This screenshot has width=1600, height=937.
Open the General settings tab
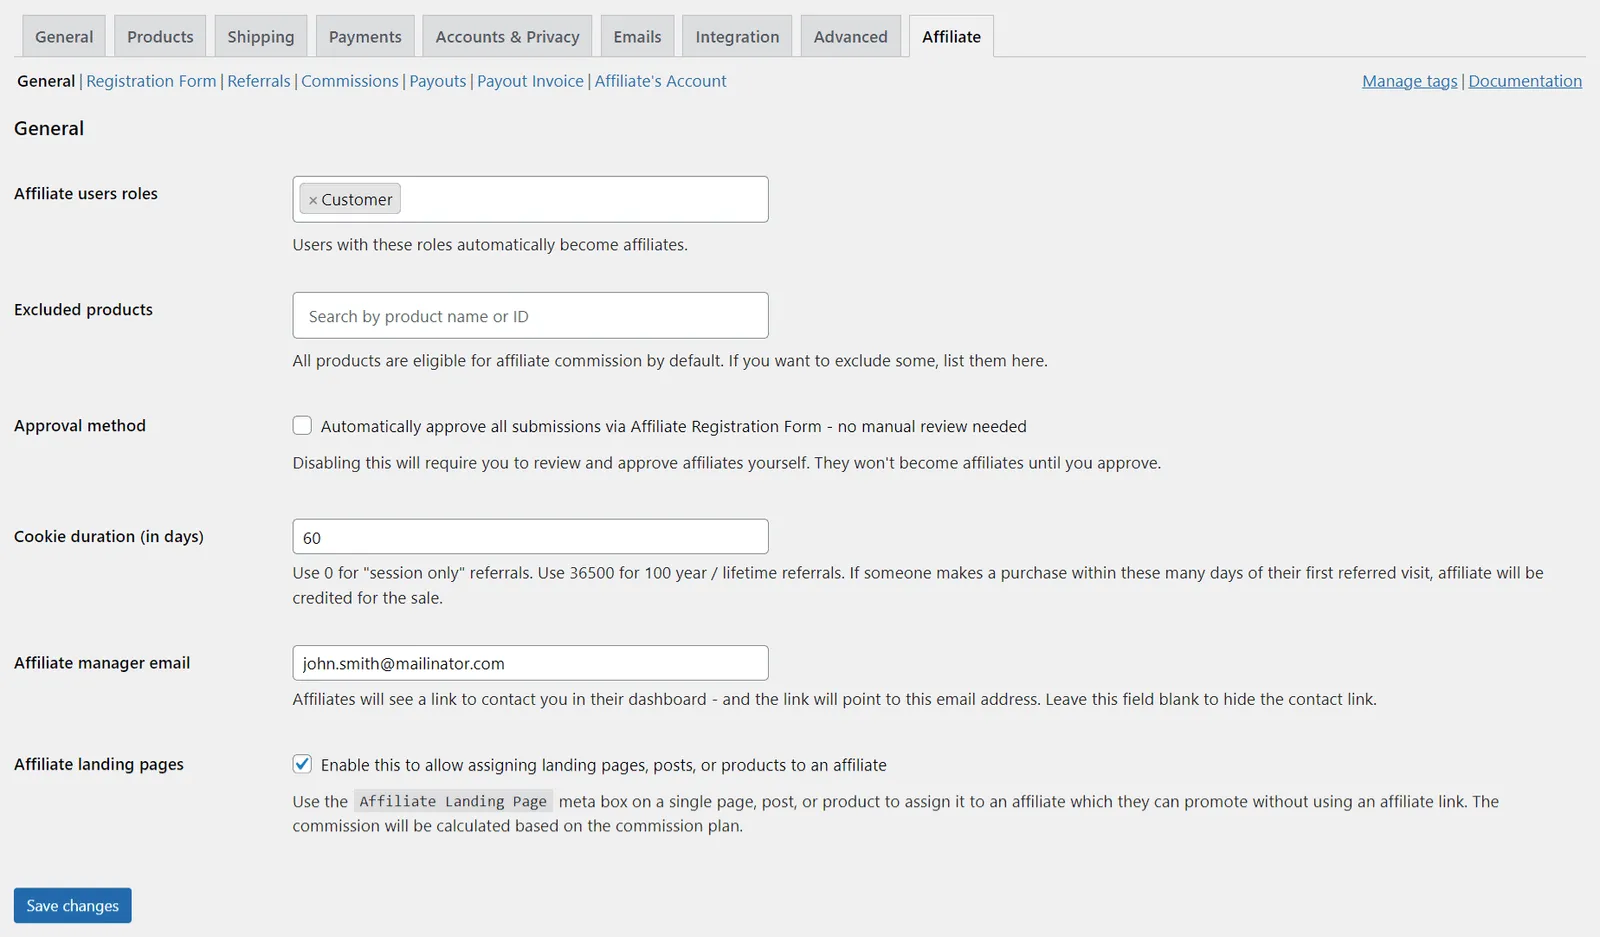[64, 37]
